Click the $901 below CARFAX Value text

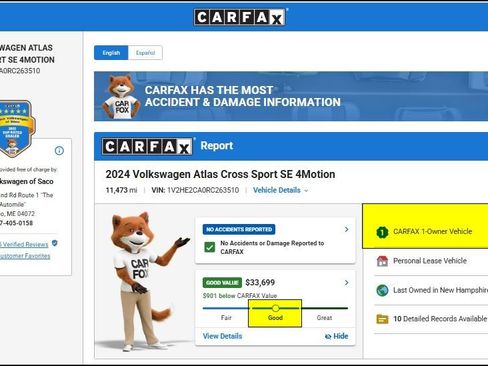pyautogui.click(x=240, y=296)
